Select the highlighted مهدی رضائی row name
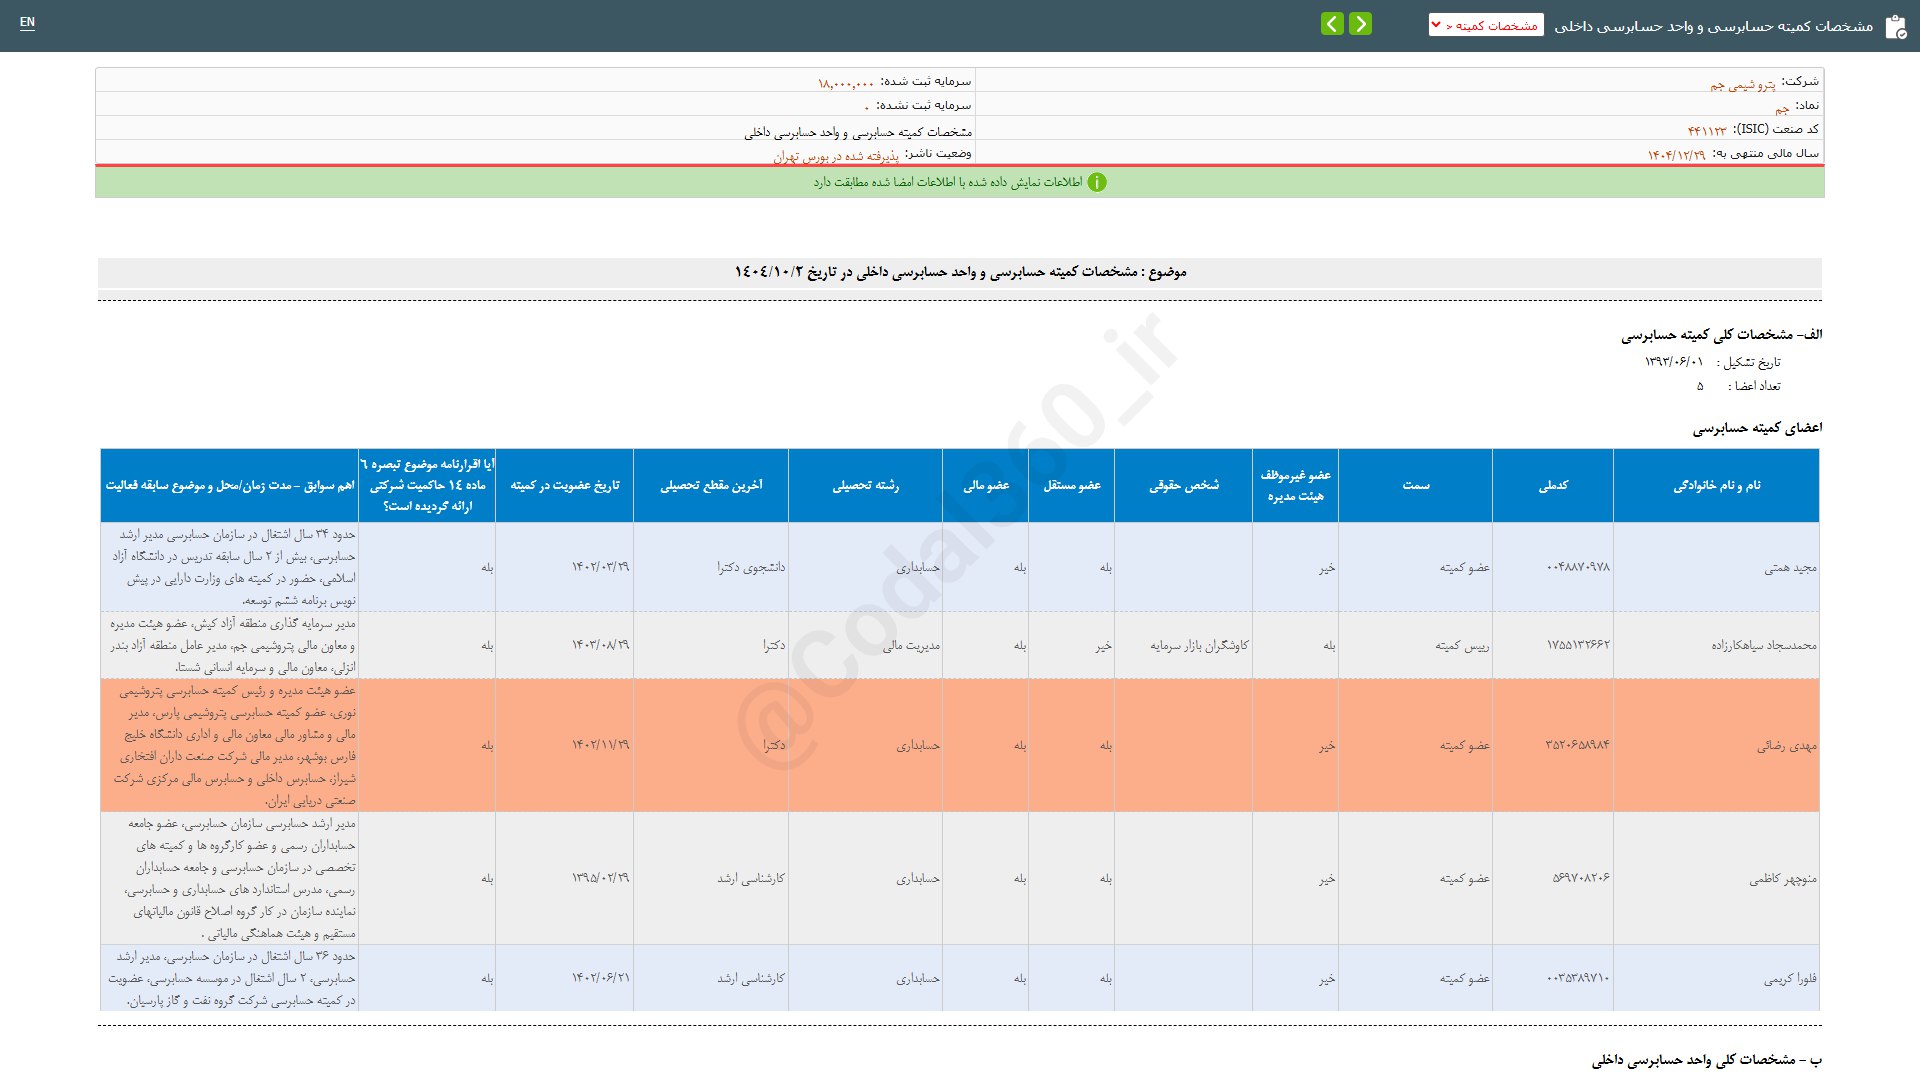The height and width of the screenshot is (1080, 1920). tap(1786, 746)
